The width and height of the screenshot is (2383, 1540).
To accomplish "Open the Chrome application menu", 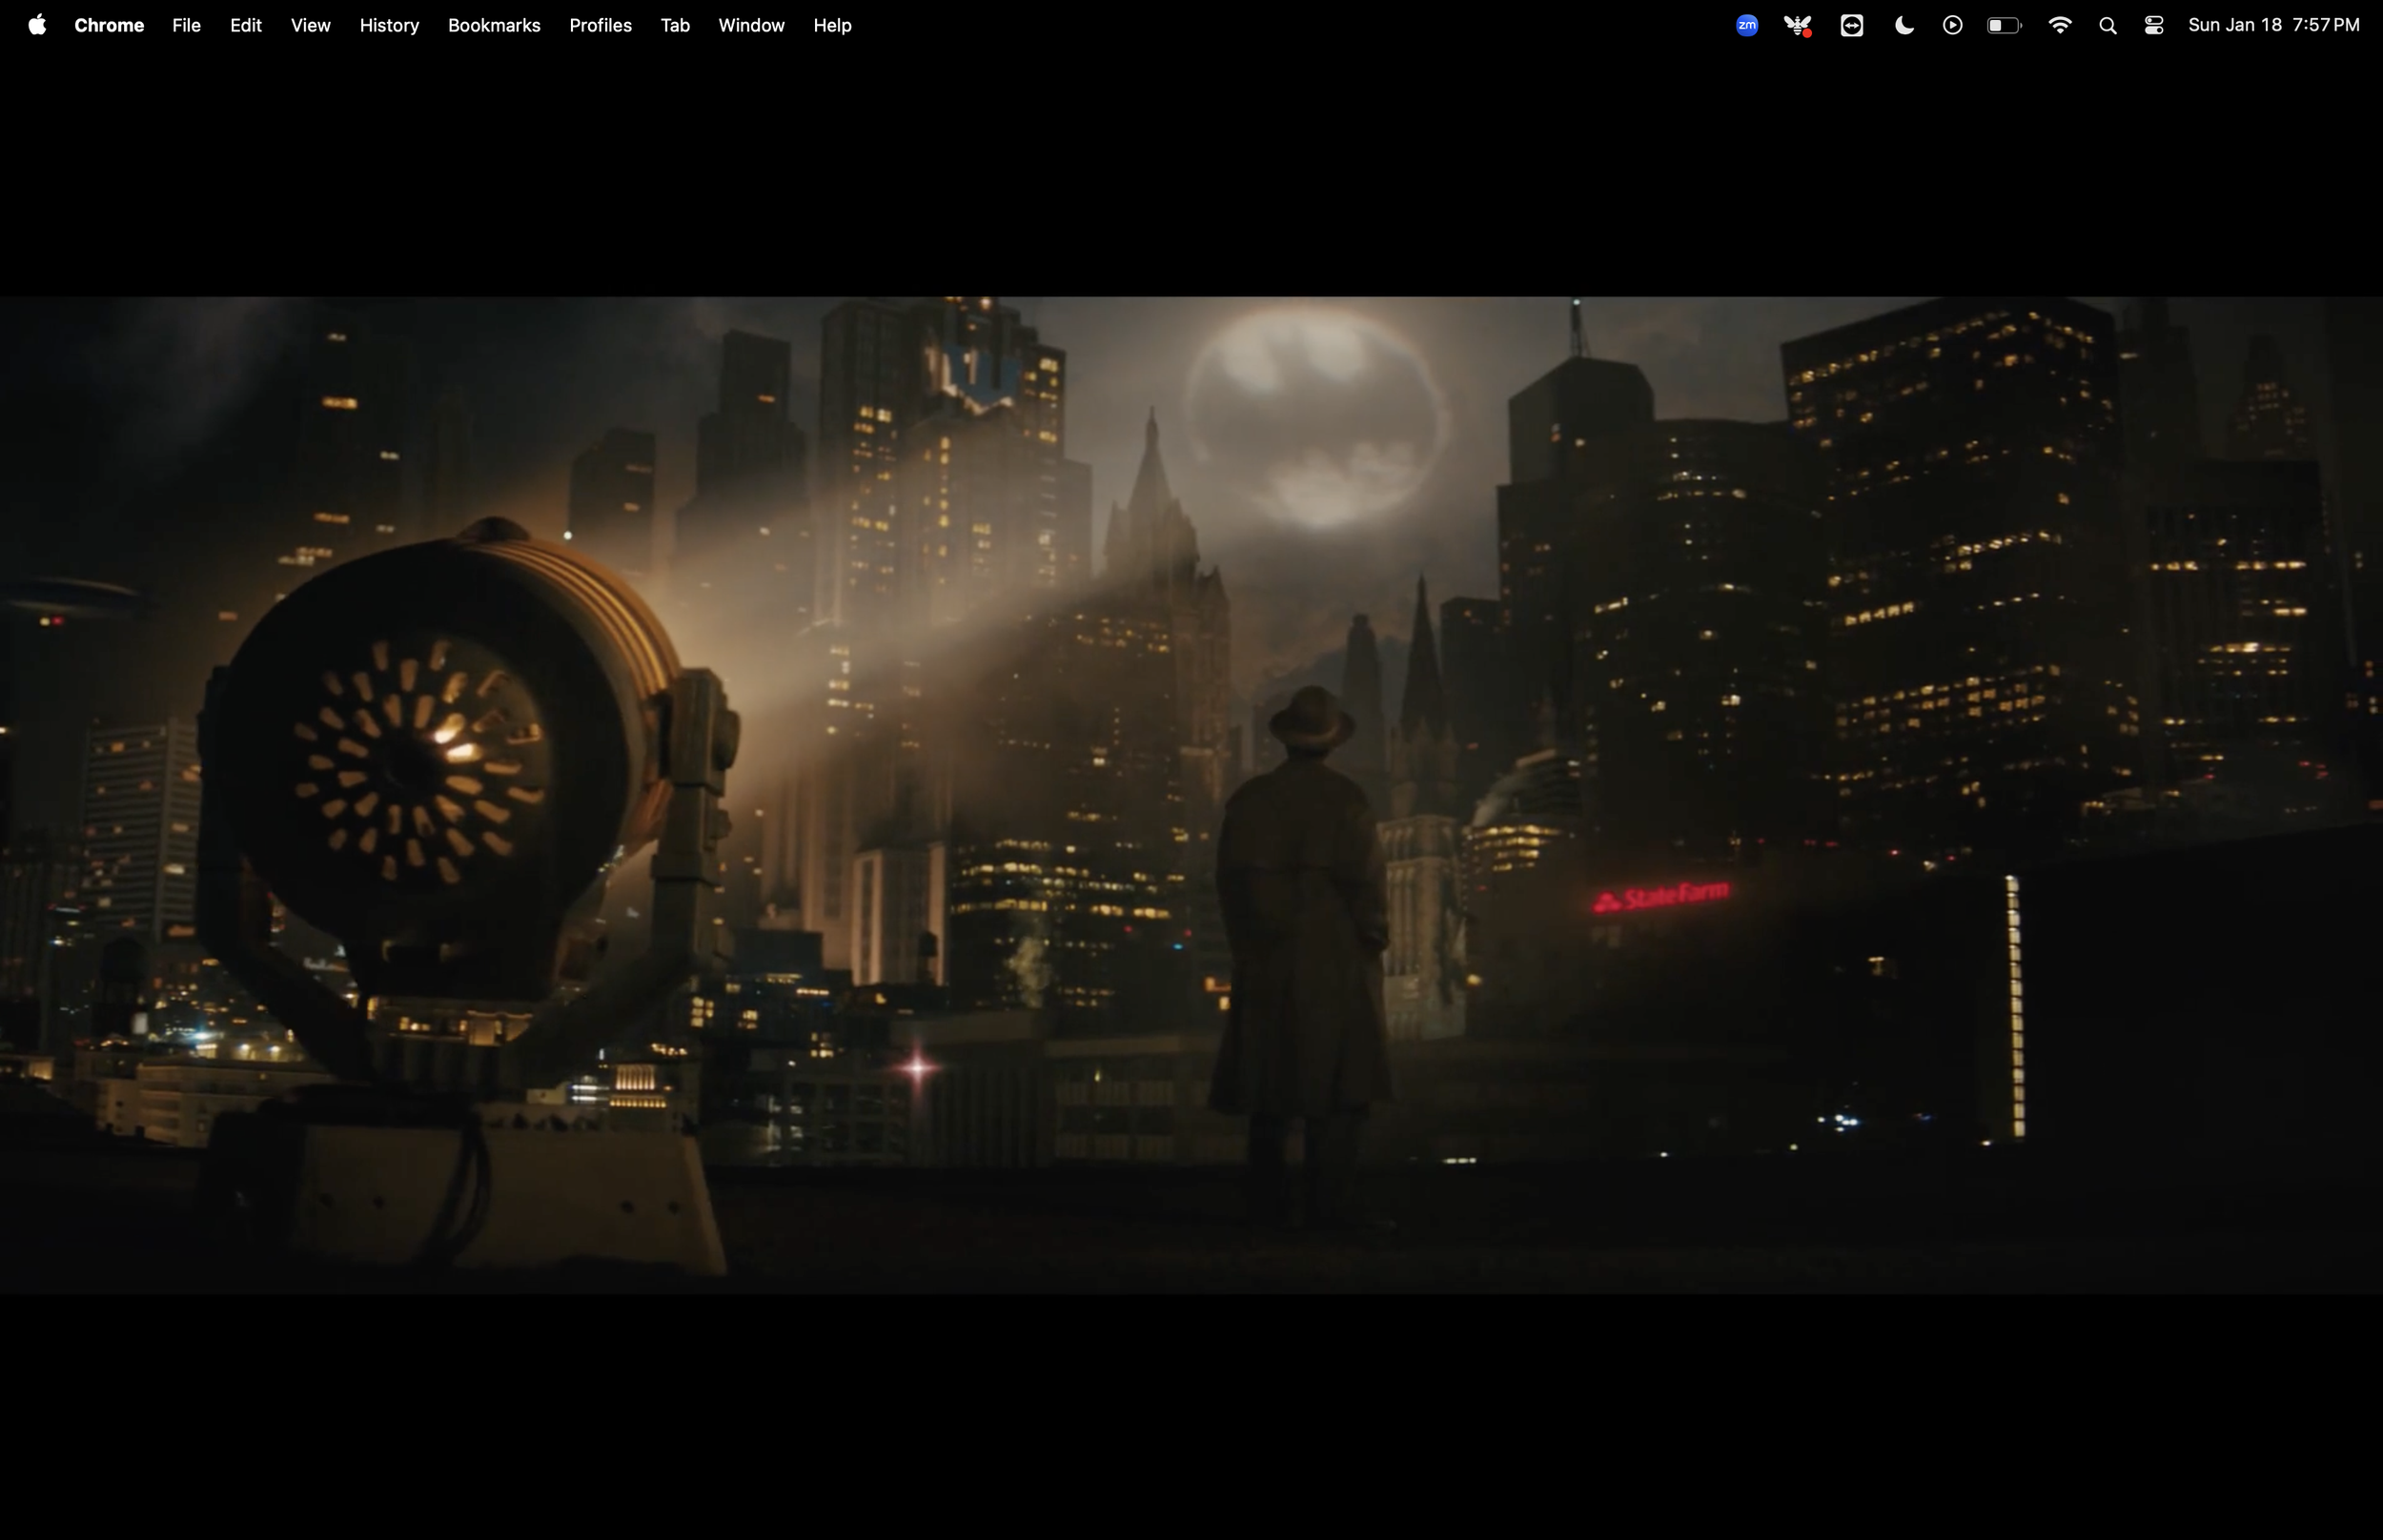I will (x=109, y=25).
